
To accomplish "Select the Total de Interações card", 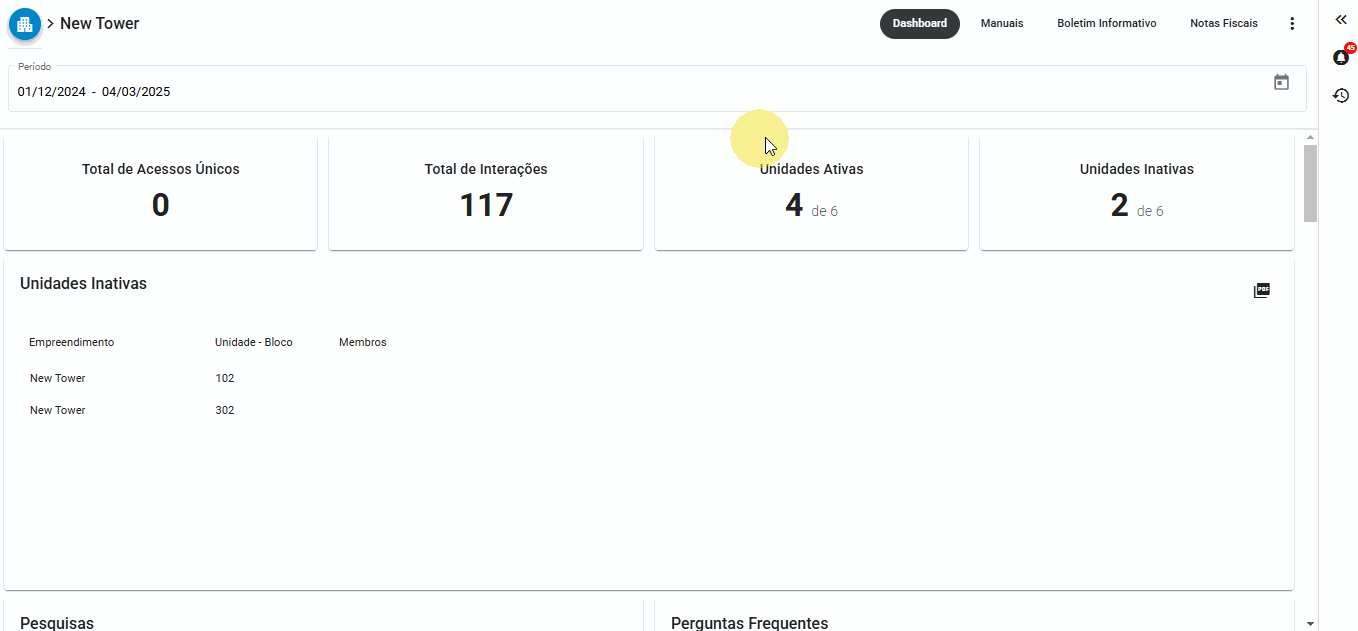I will (485, 193).
